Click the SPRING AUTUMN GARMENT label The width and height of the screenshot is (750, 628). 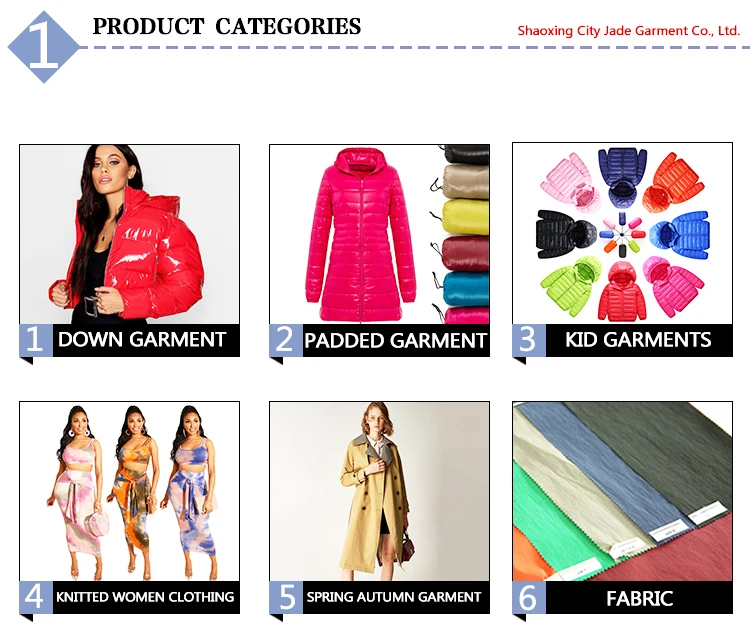click(396, 597)
